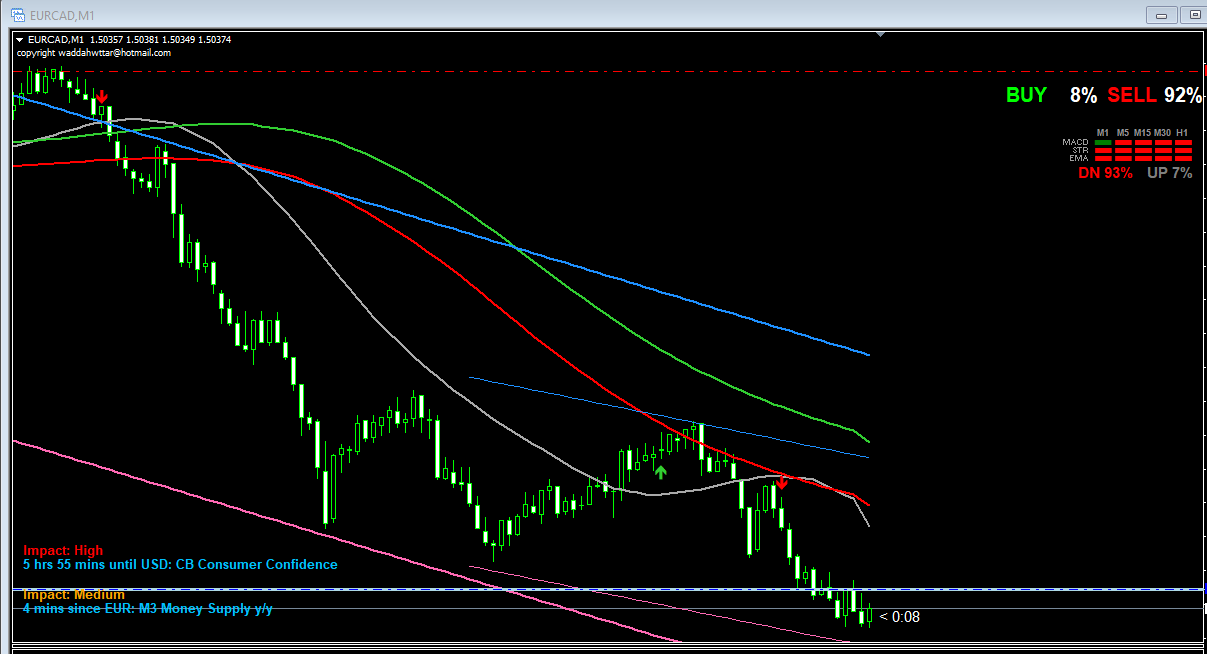Click the M1 timeframe column header
This screenshot has height=654, width=1207.
1103,132
